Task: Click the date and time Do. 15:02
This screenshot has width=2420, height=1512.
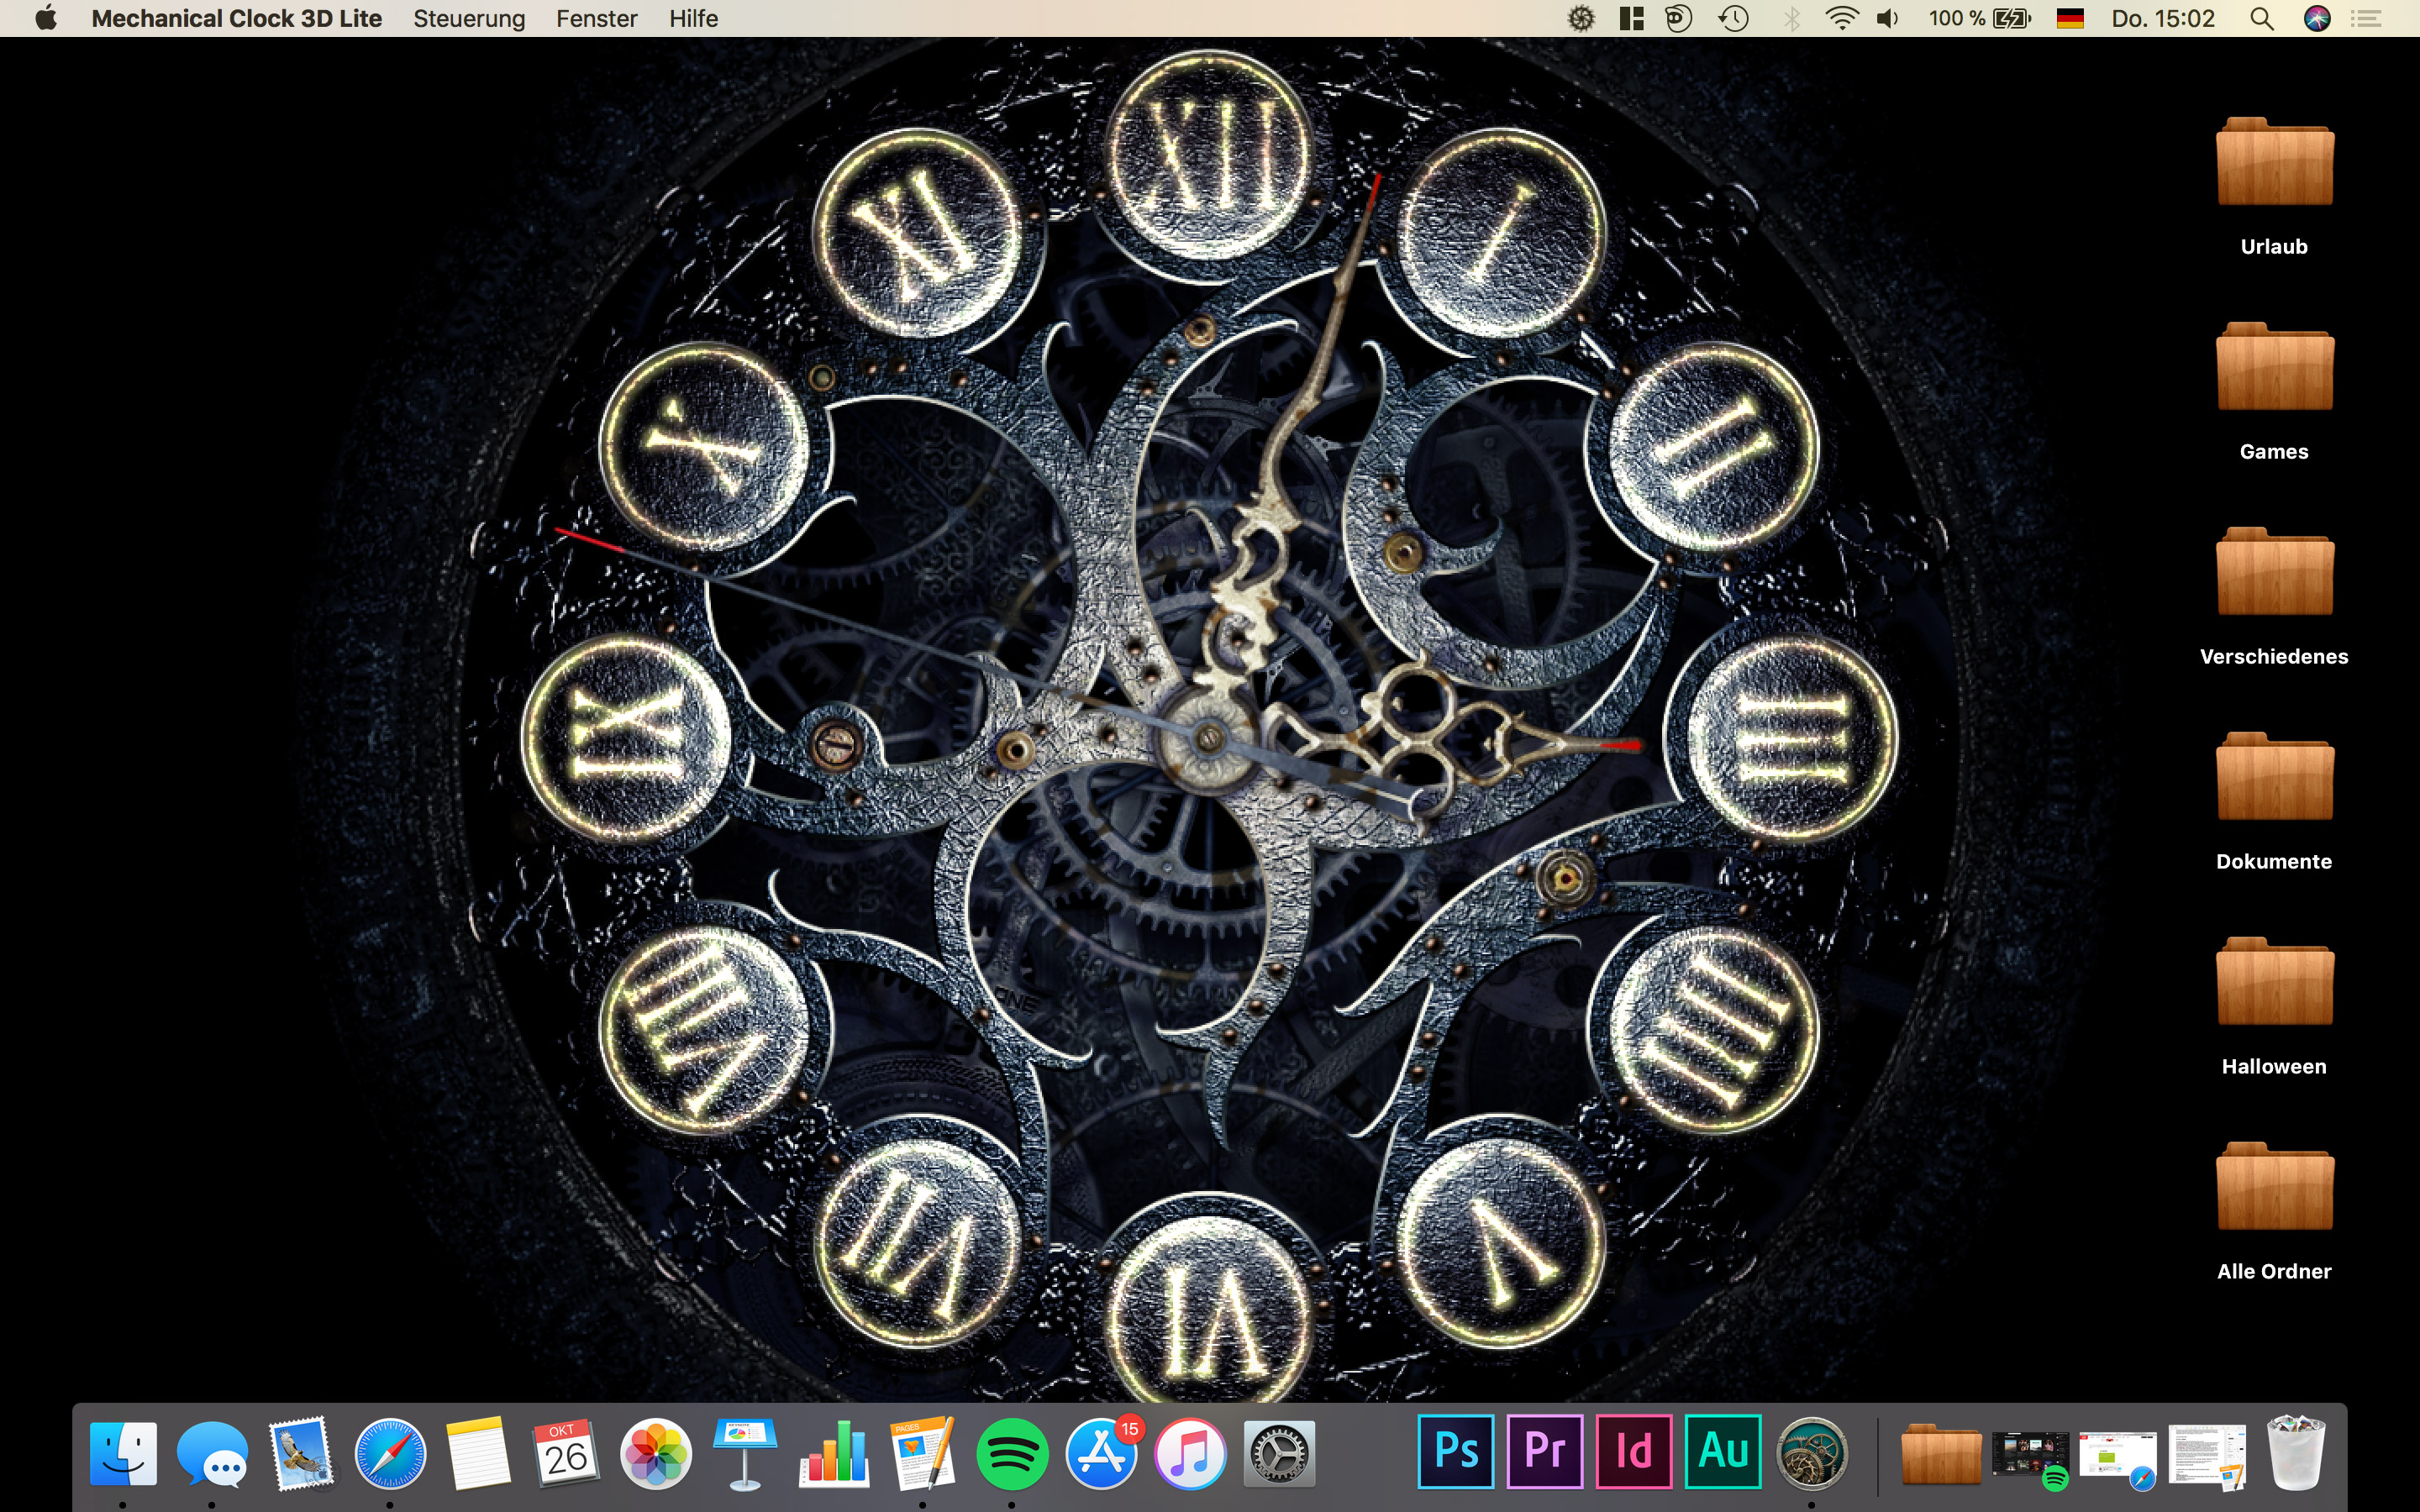Action: (2163, 18)
